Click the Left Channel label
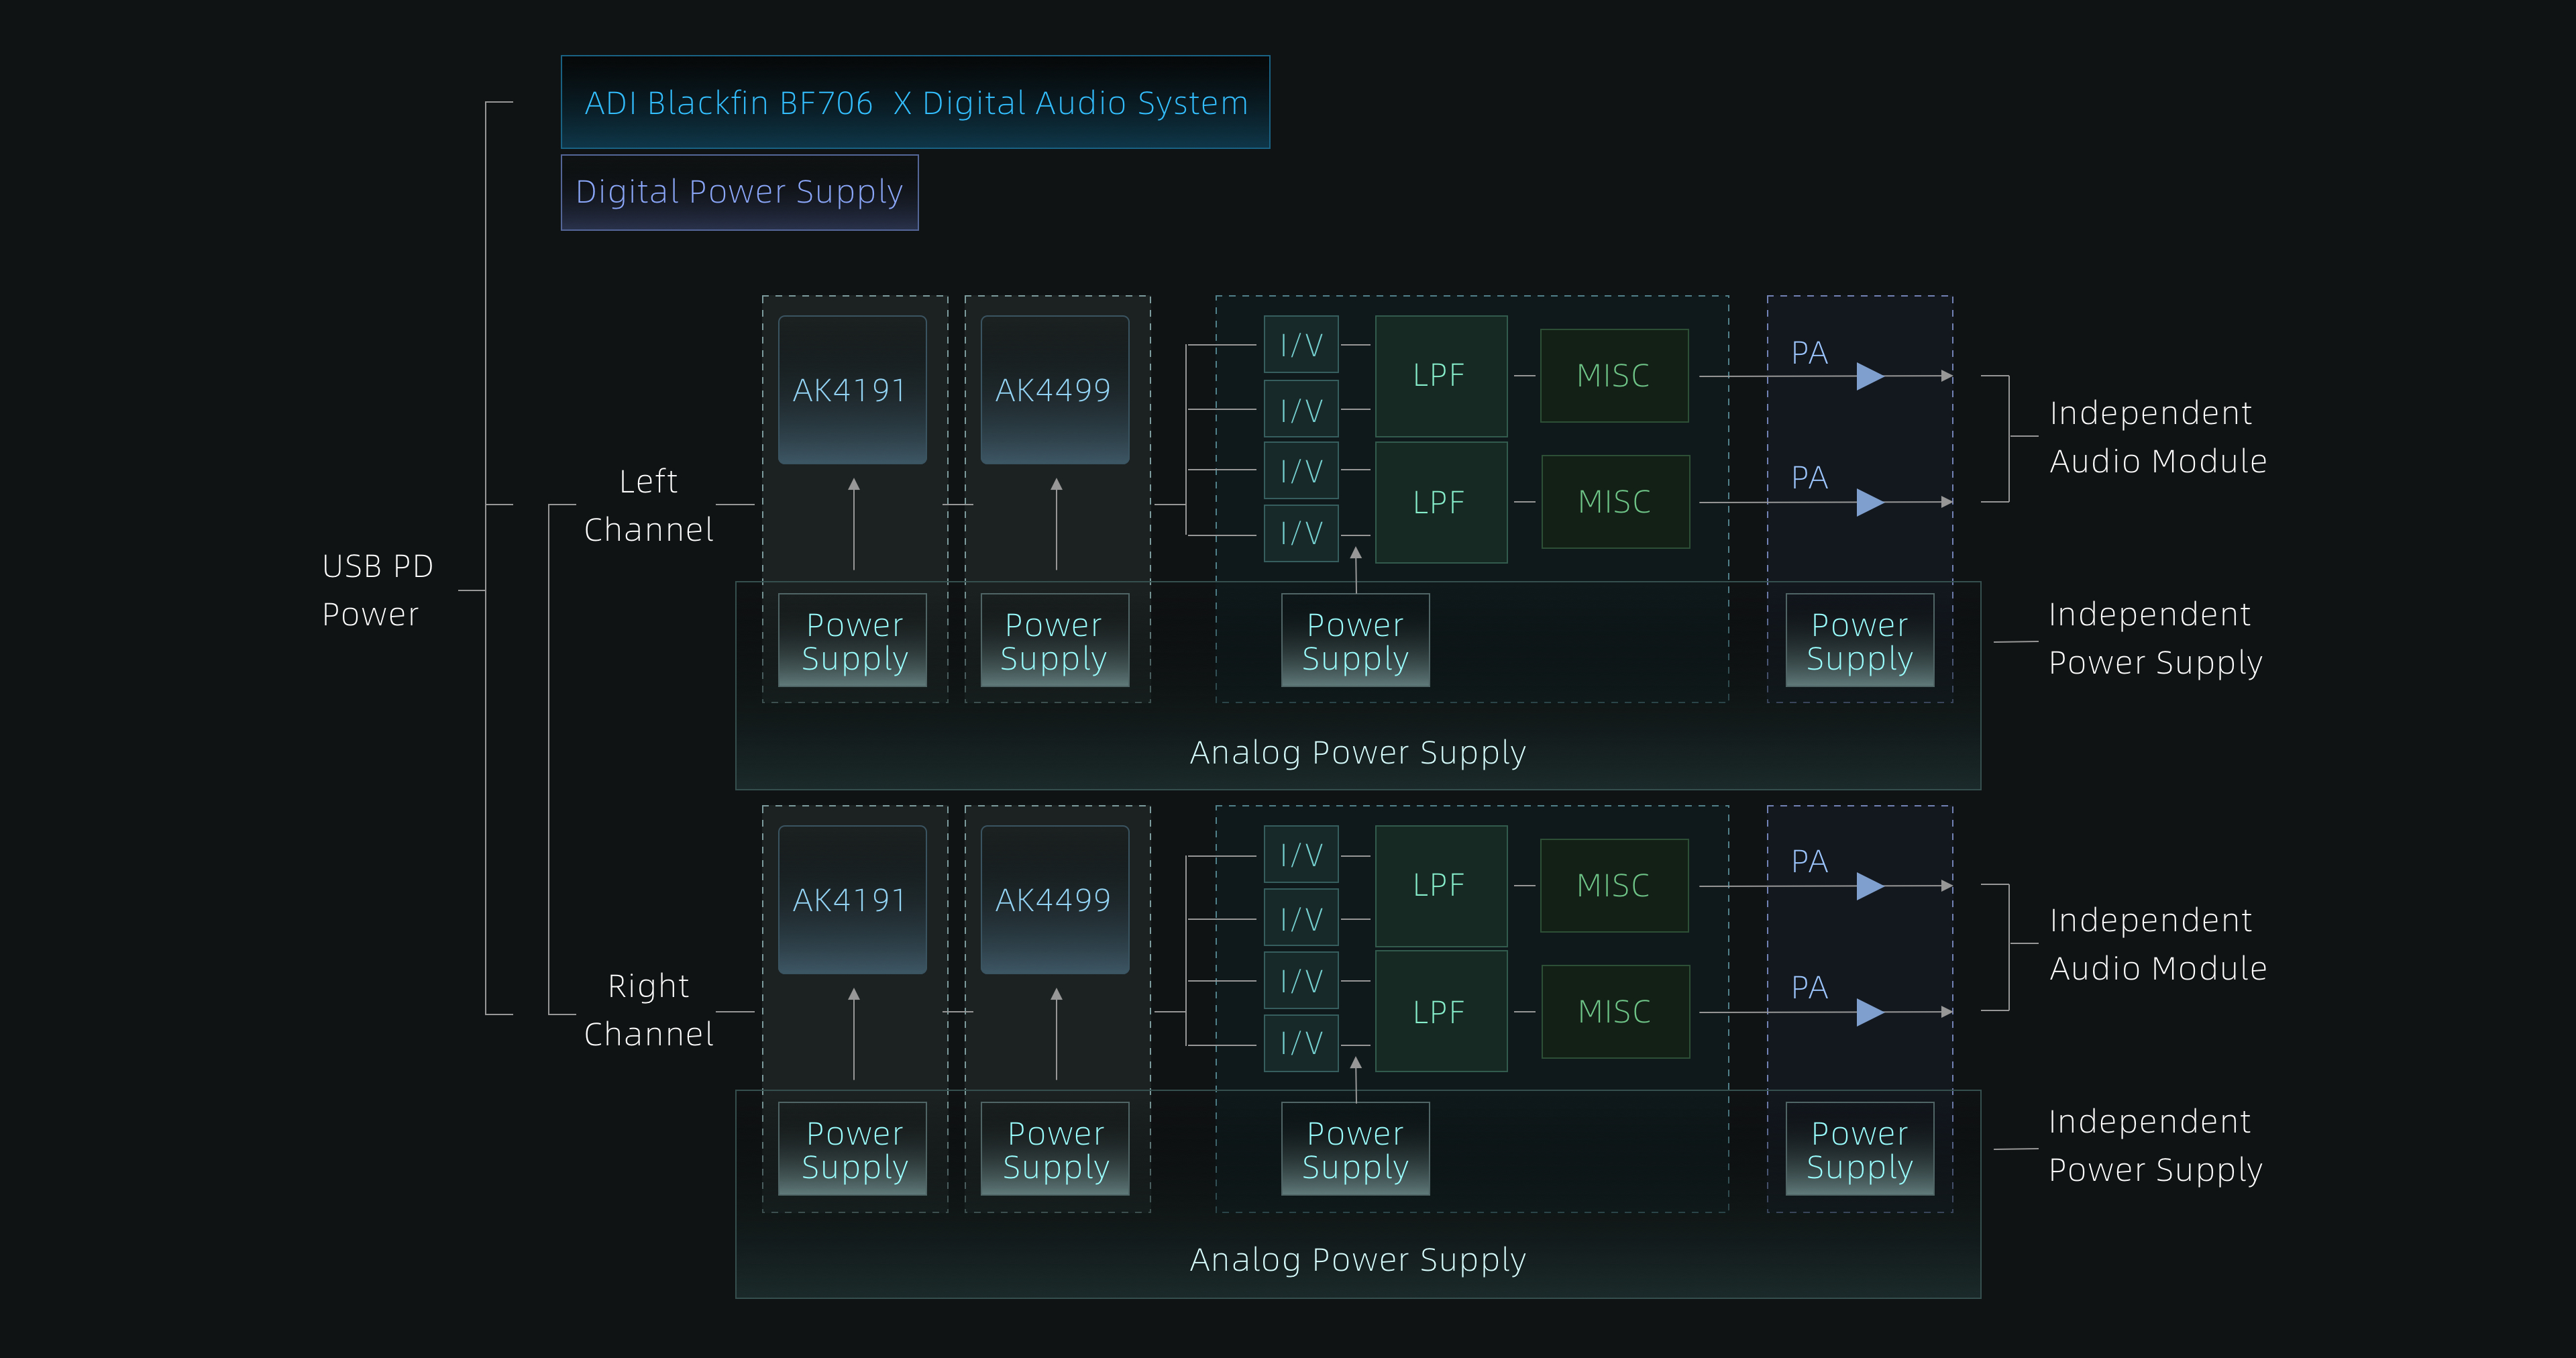 coord(648,505)
